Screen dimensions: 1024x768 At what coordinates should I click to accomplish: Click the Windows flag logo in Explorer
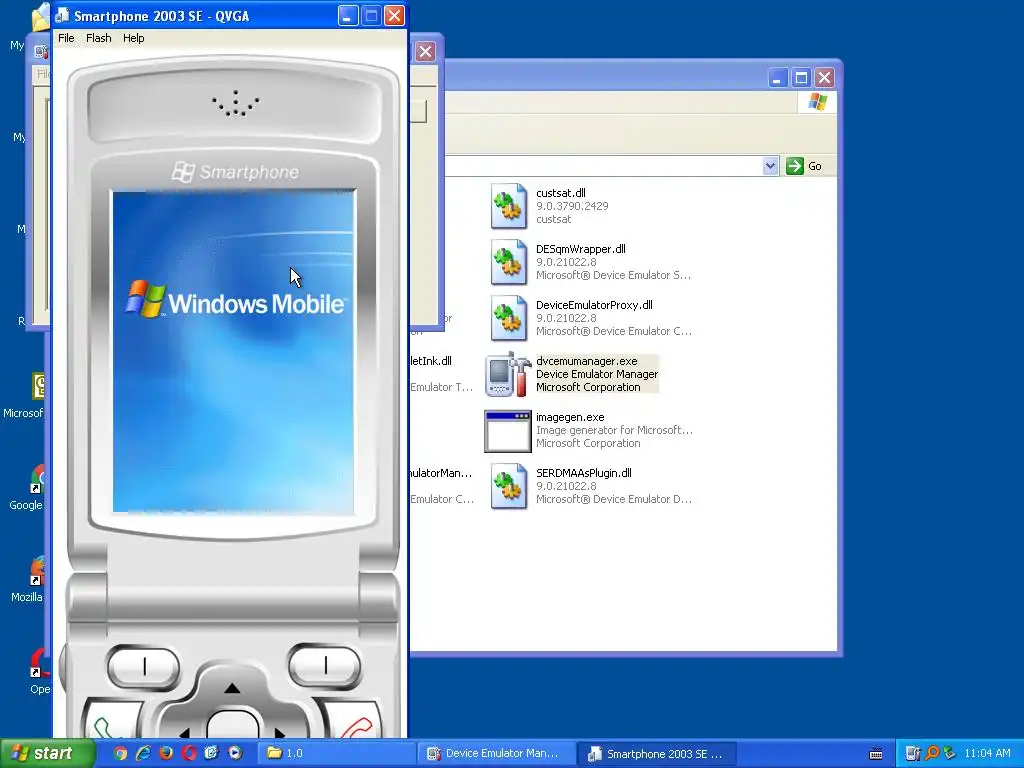pos(818,102)
